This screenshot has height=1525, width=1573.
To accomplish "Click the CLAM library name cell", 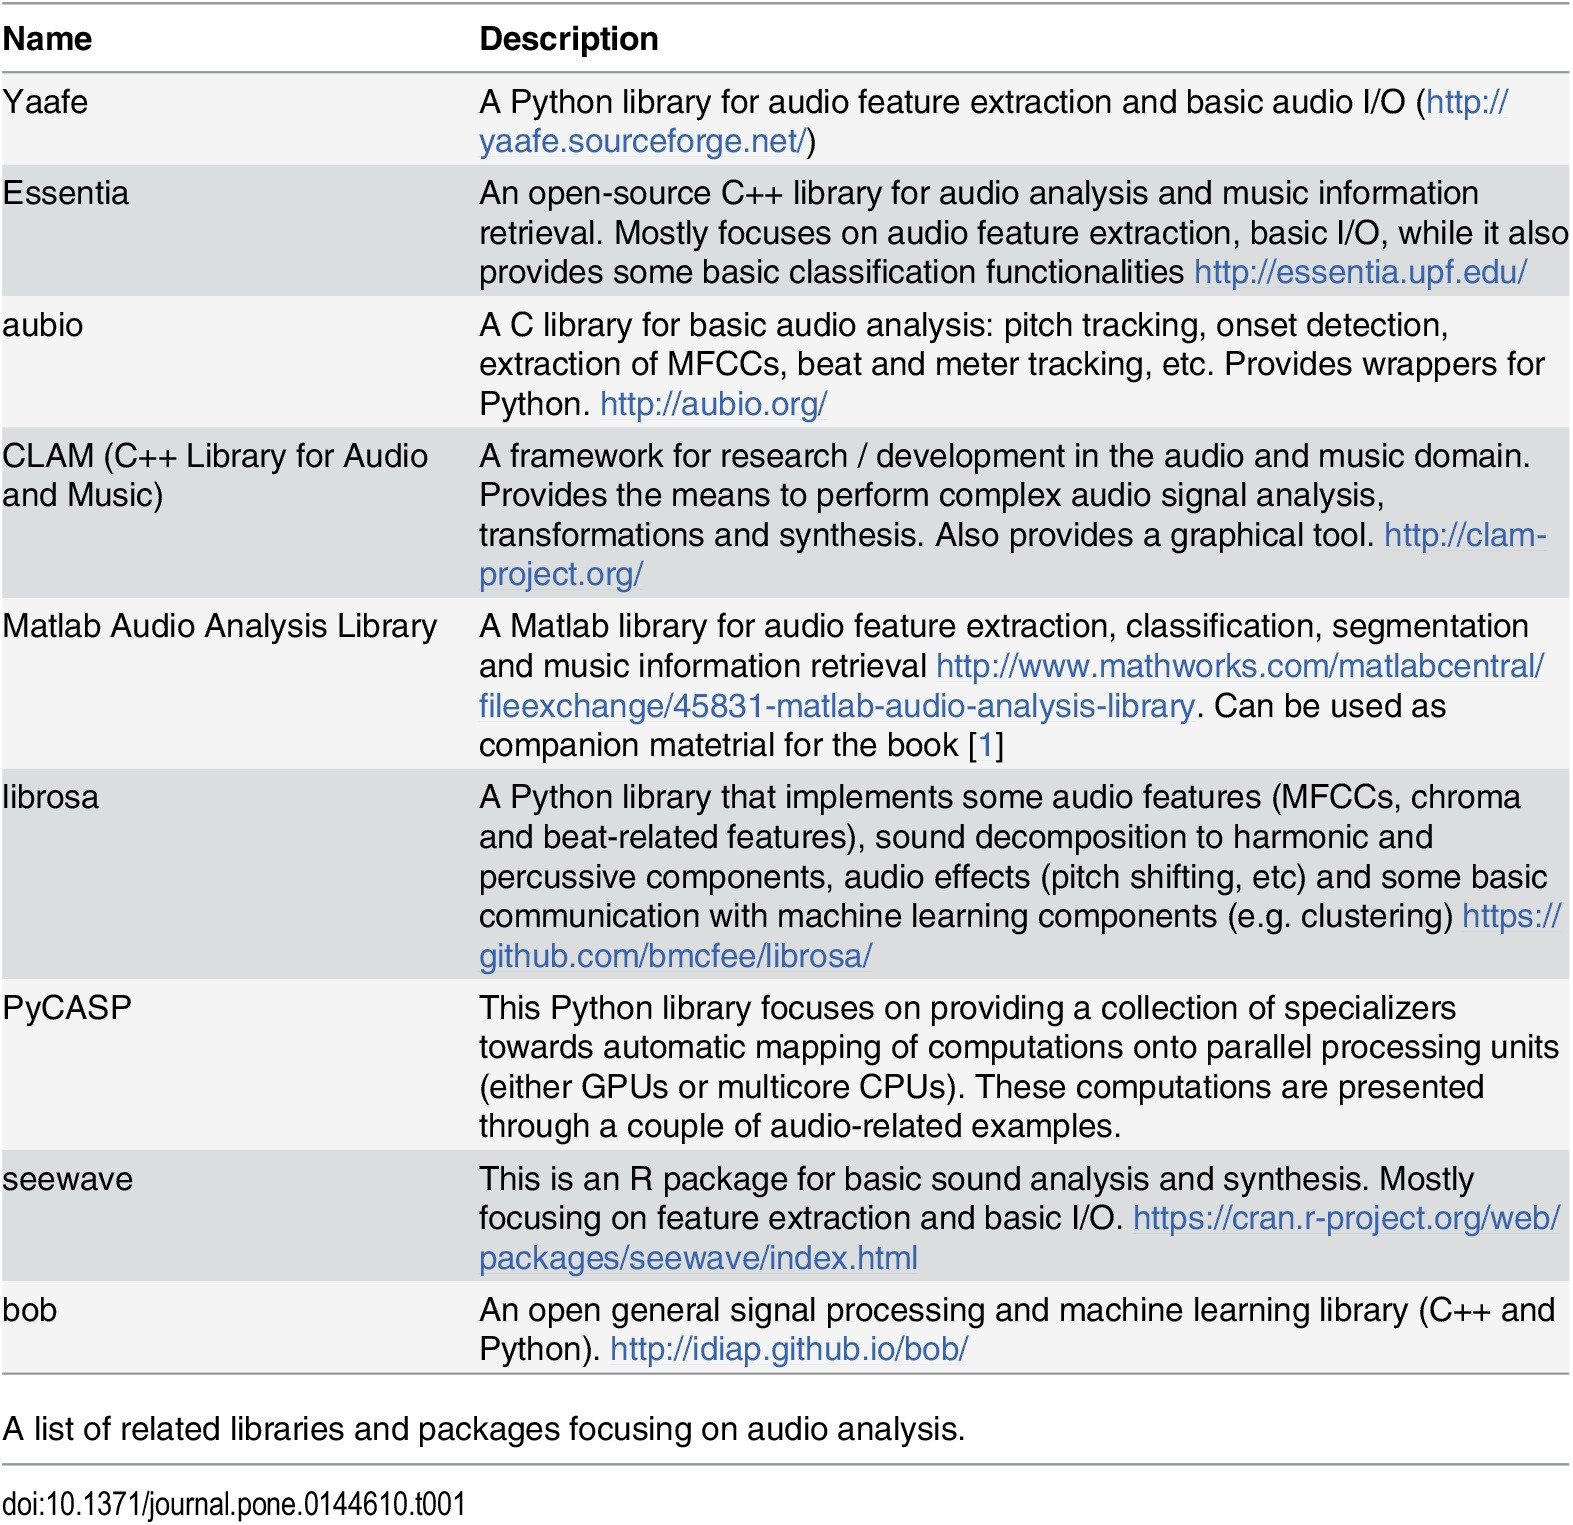I will (x=215, y=475).
